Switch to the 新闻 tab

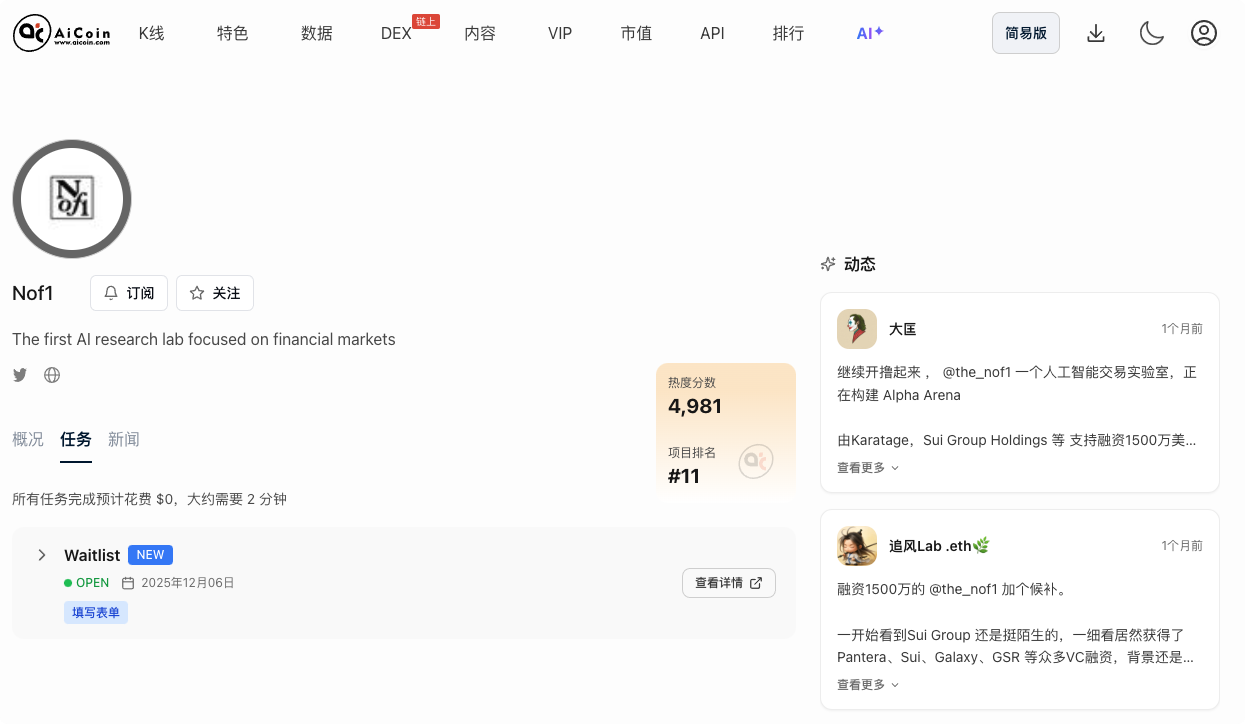pos(124,439)
